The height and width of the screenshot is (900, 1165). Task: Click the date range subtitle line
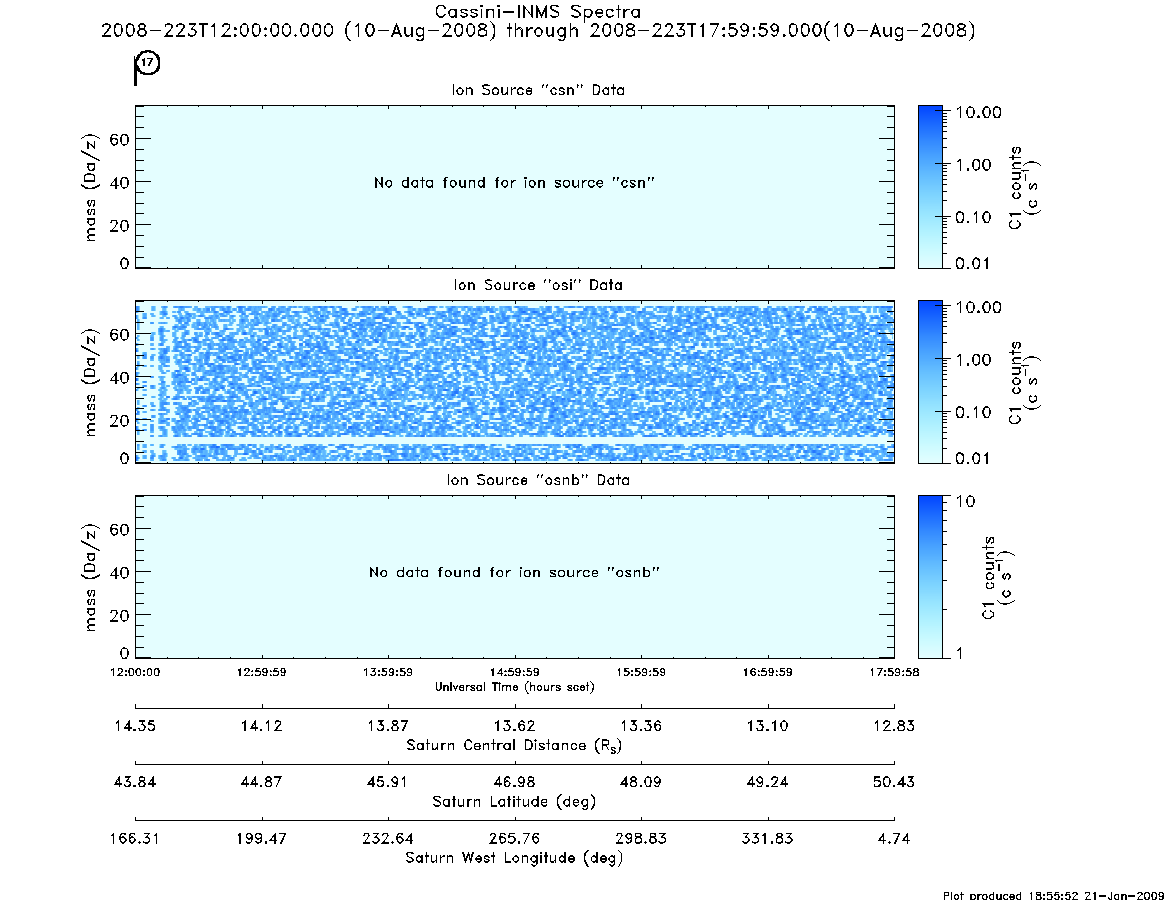click(538, 31)
